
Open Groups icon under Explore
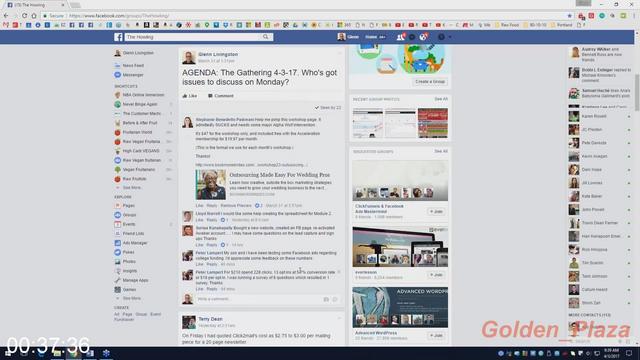coord(118,215)
